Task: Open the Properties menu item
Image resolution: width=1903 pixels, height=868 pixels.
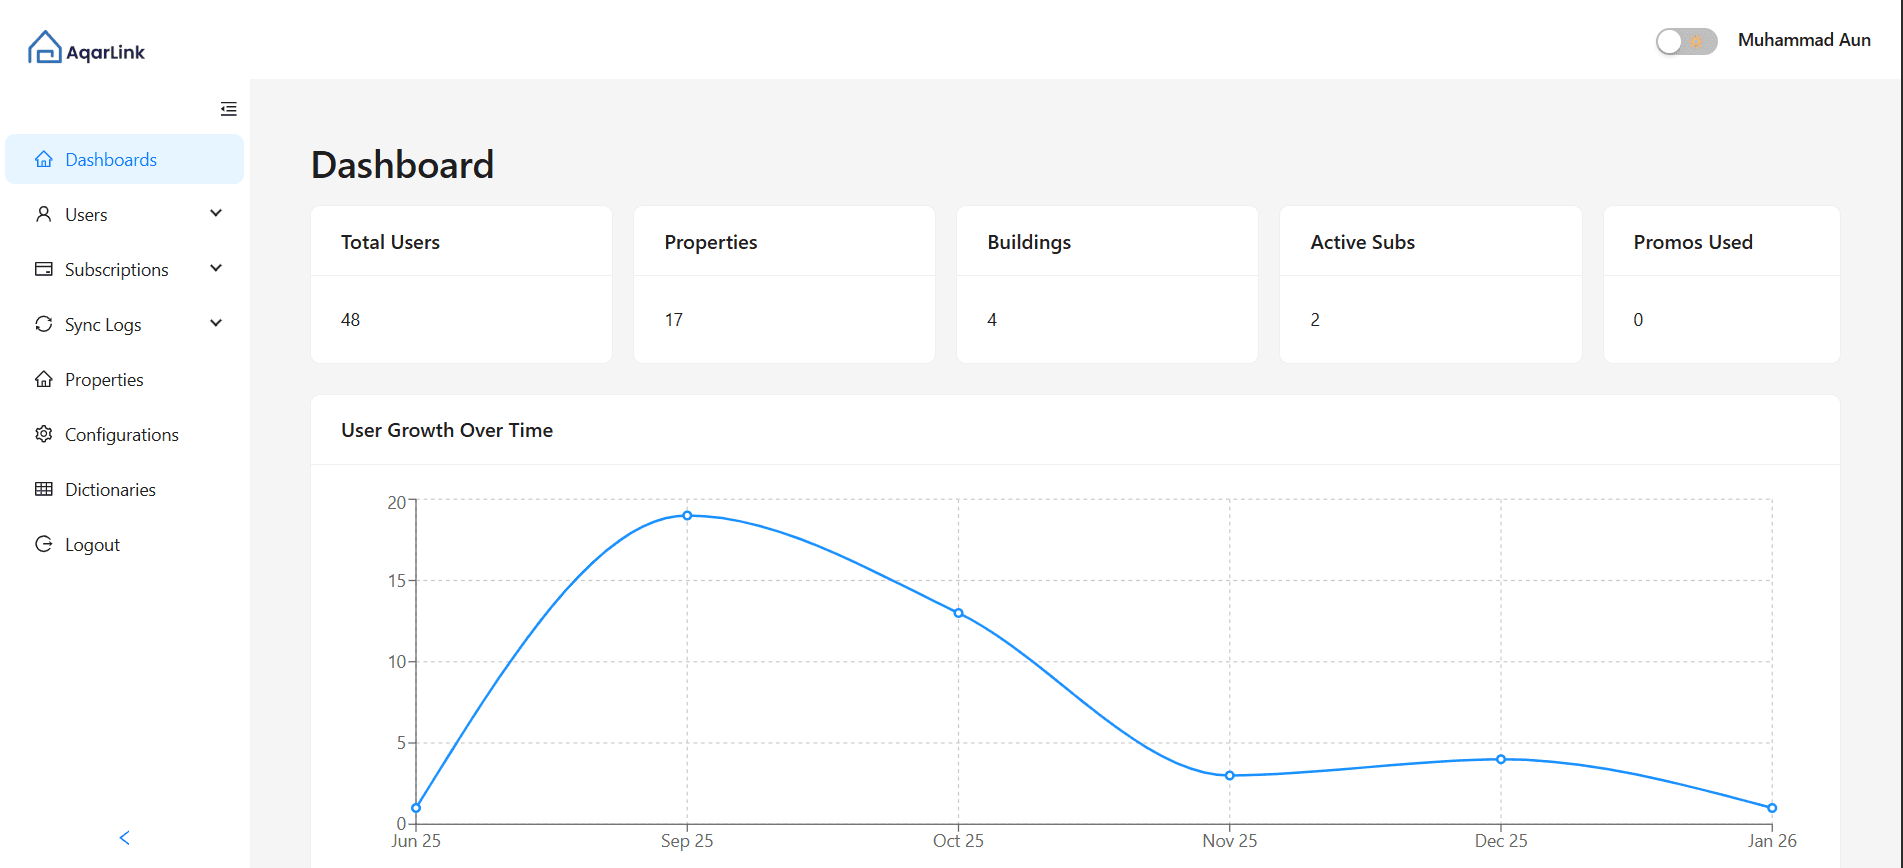Action: pyautogui.click(x=104, y=380)
